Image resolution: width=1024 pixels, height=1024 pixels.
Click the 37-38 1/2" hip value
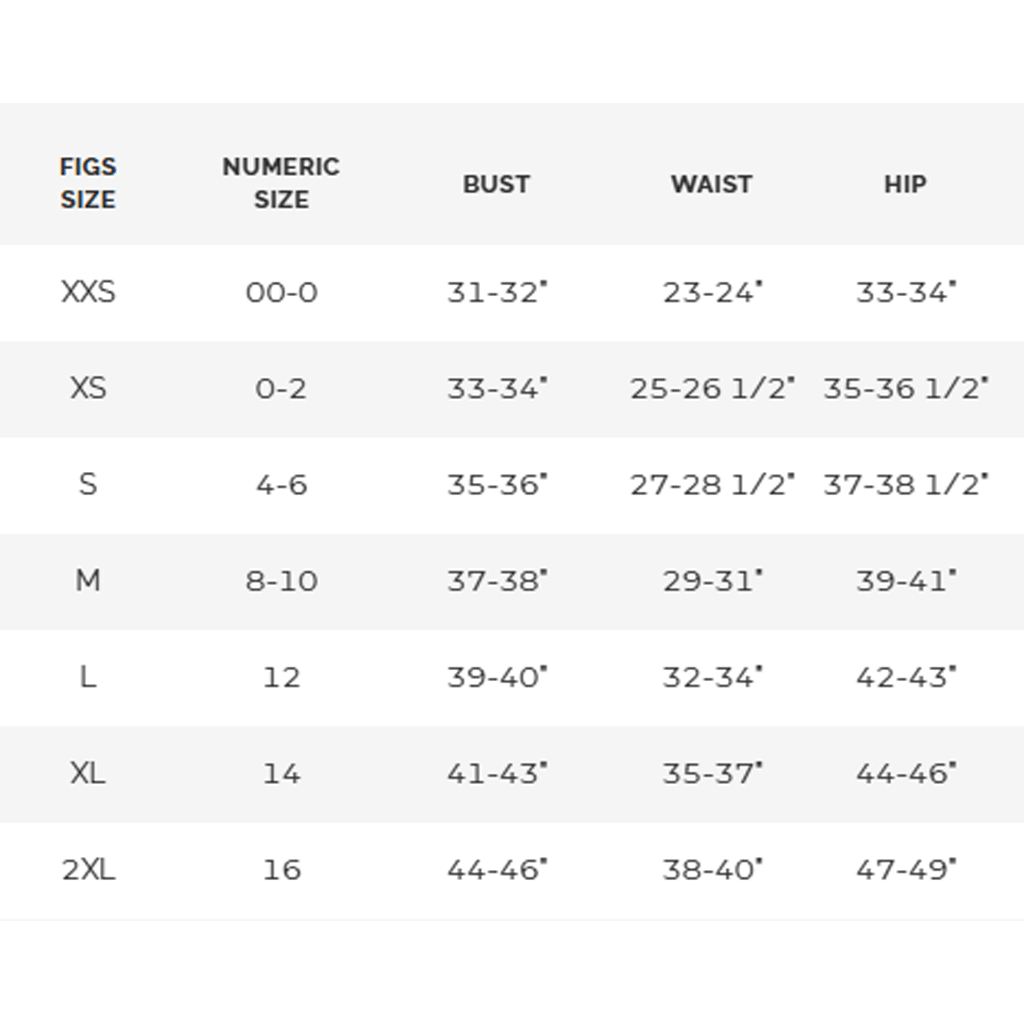[906, 485]
